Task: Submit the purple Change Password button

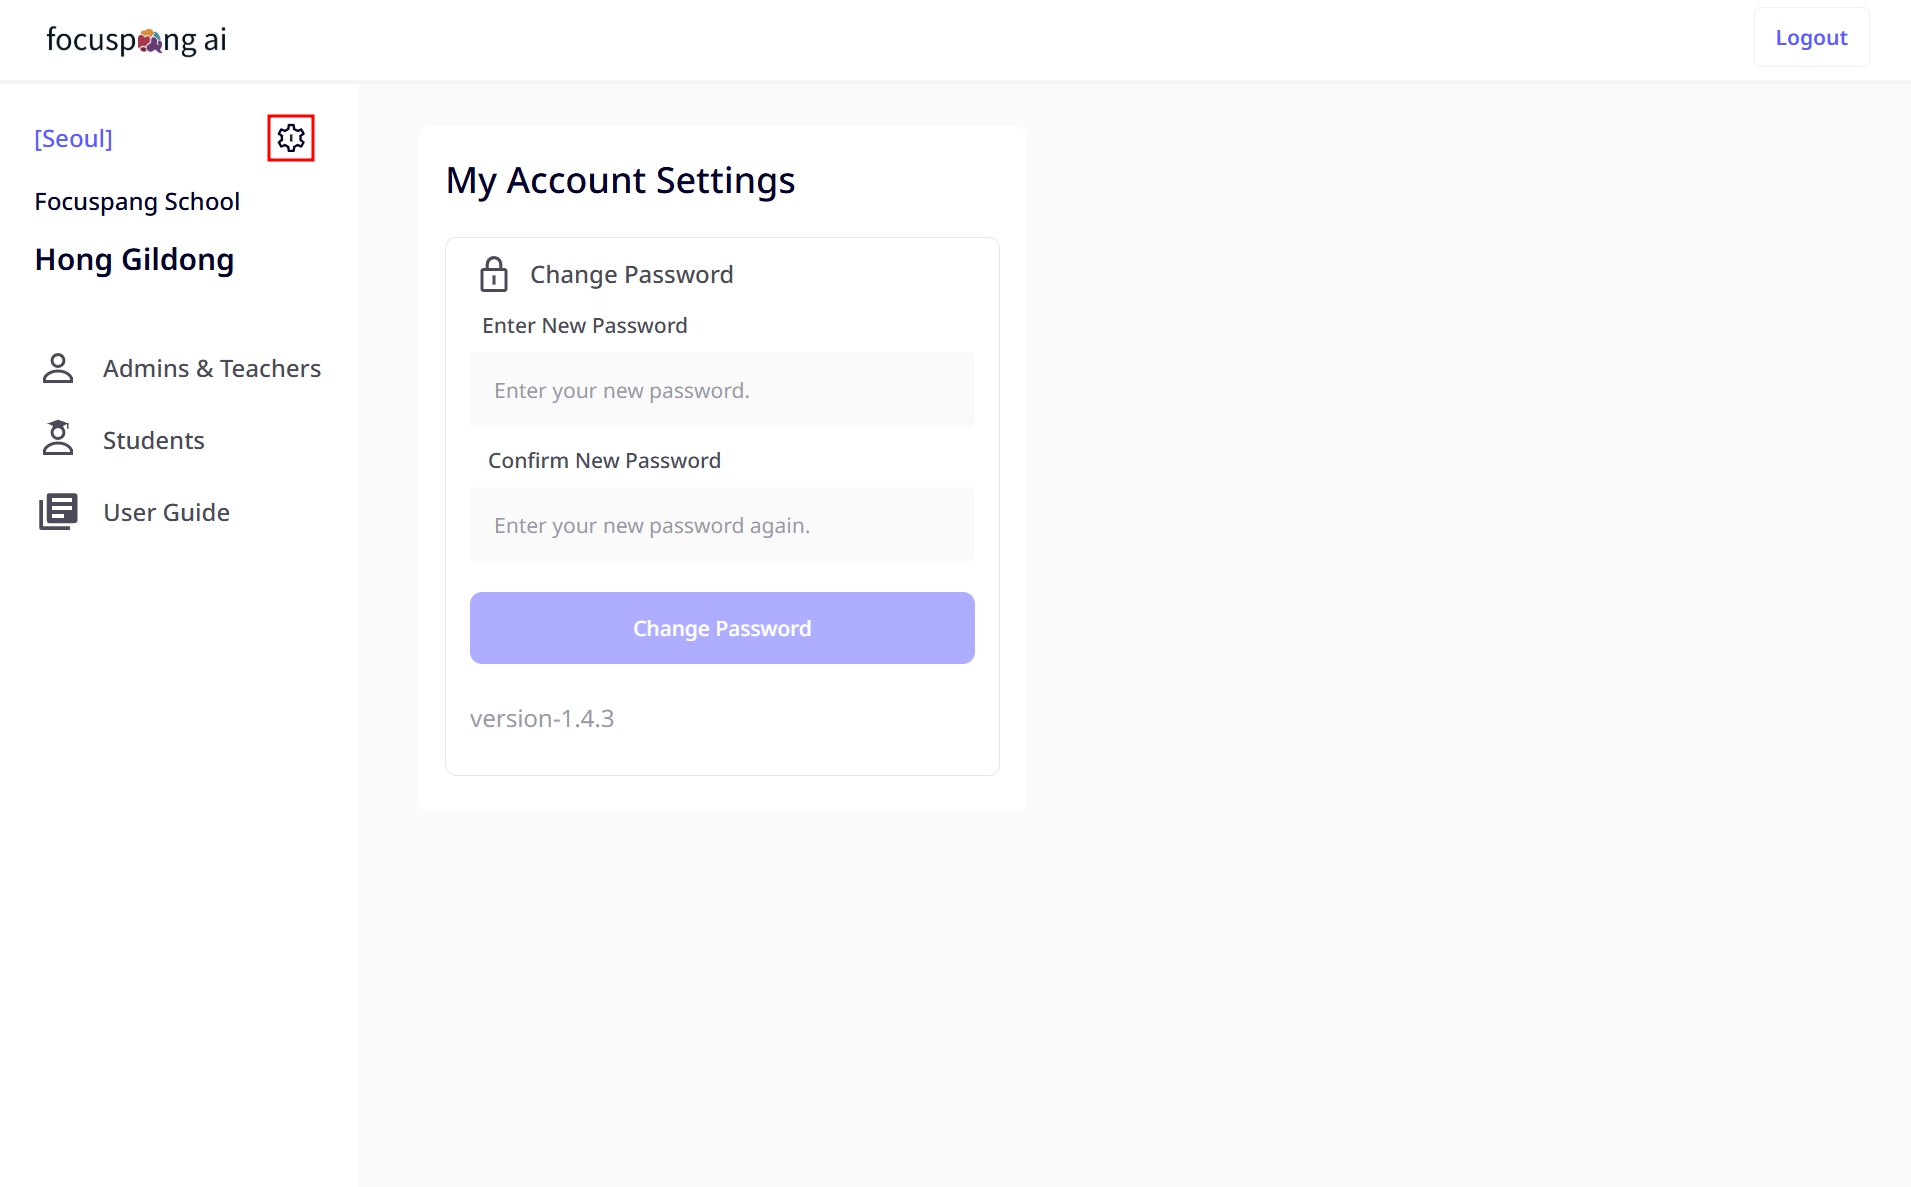Action: (x=722, y=628)
